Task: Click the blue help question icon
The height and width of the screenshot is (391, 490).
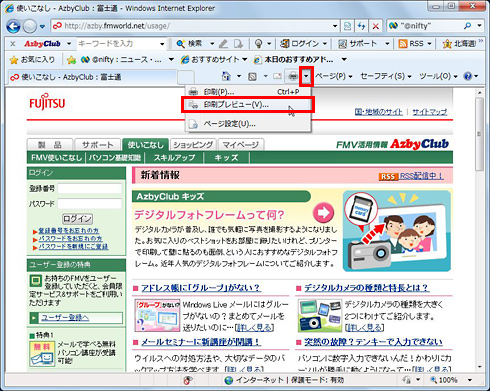Action: (468, 76)
